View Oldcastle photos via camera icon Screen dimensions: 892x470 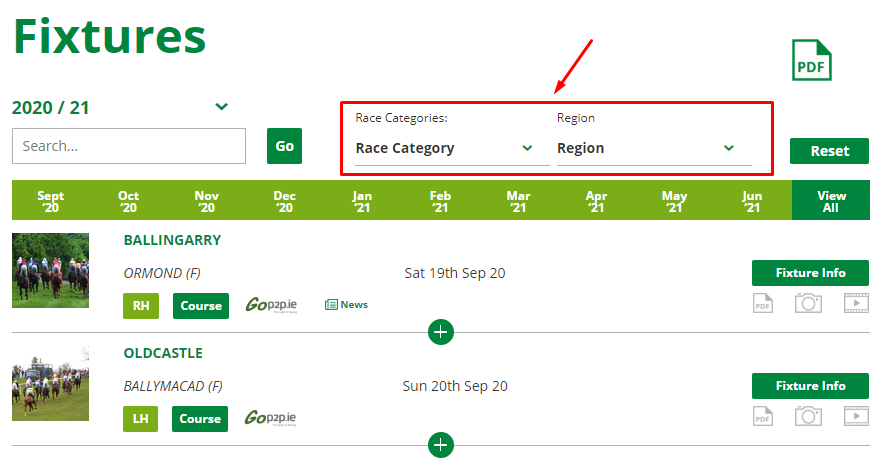(808, 416)
